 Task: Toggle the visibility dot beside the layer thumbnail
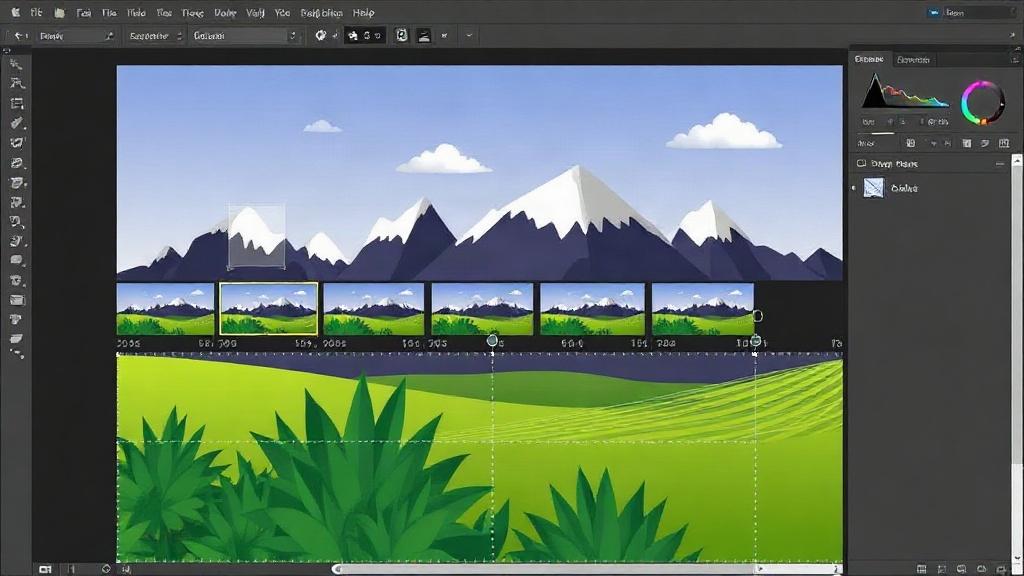(854, 188)
